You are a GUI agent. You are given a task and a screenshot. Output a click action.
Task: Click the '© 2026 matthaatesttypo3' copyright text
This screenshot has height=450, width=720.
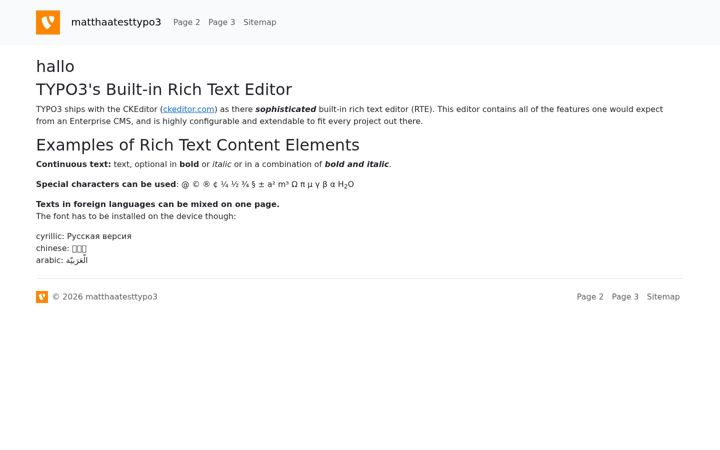click(x=105, y=297)
